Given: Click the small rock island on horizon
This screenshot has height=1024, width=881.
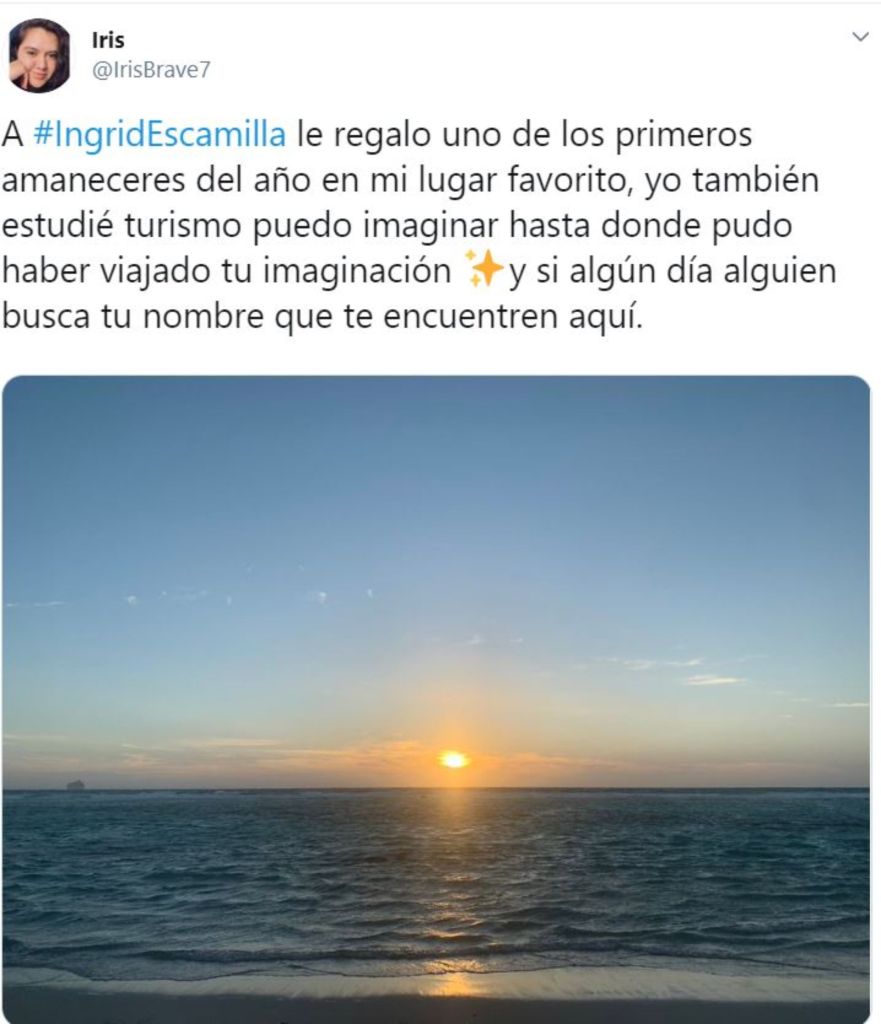Looking at the screenshot, I should click(x=76, y=784).
